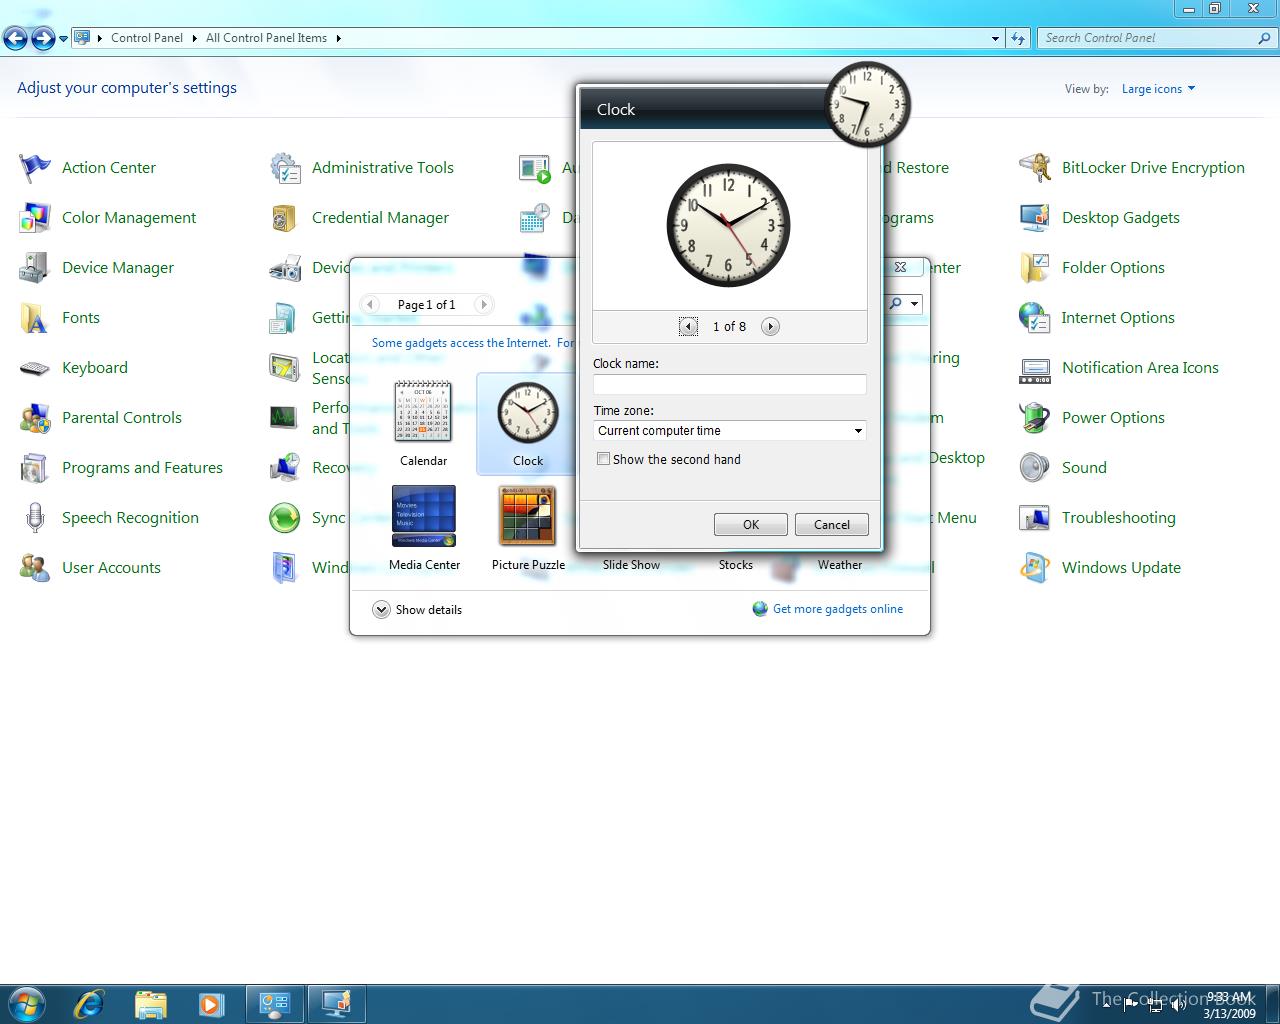1280x1024 pixels.
Task: Click OK in Clock dialog
Action: pos(751,525)
